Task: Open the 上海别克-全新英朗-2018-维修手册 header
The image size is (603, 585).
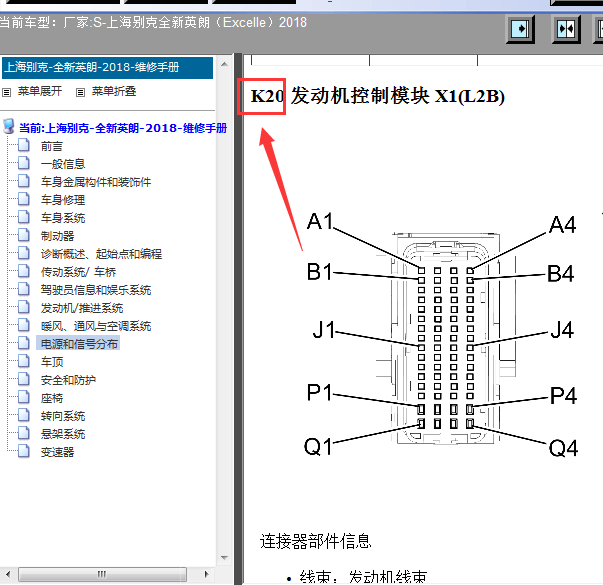Action: [x=107, y=68]
